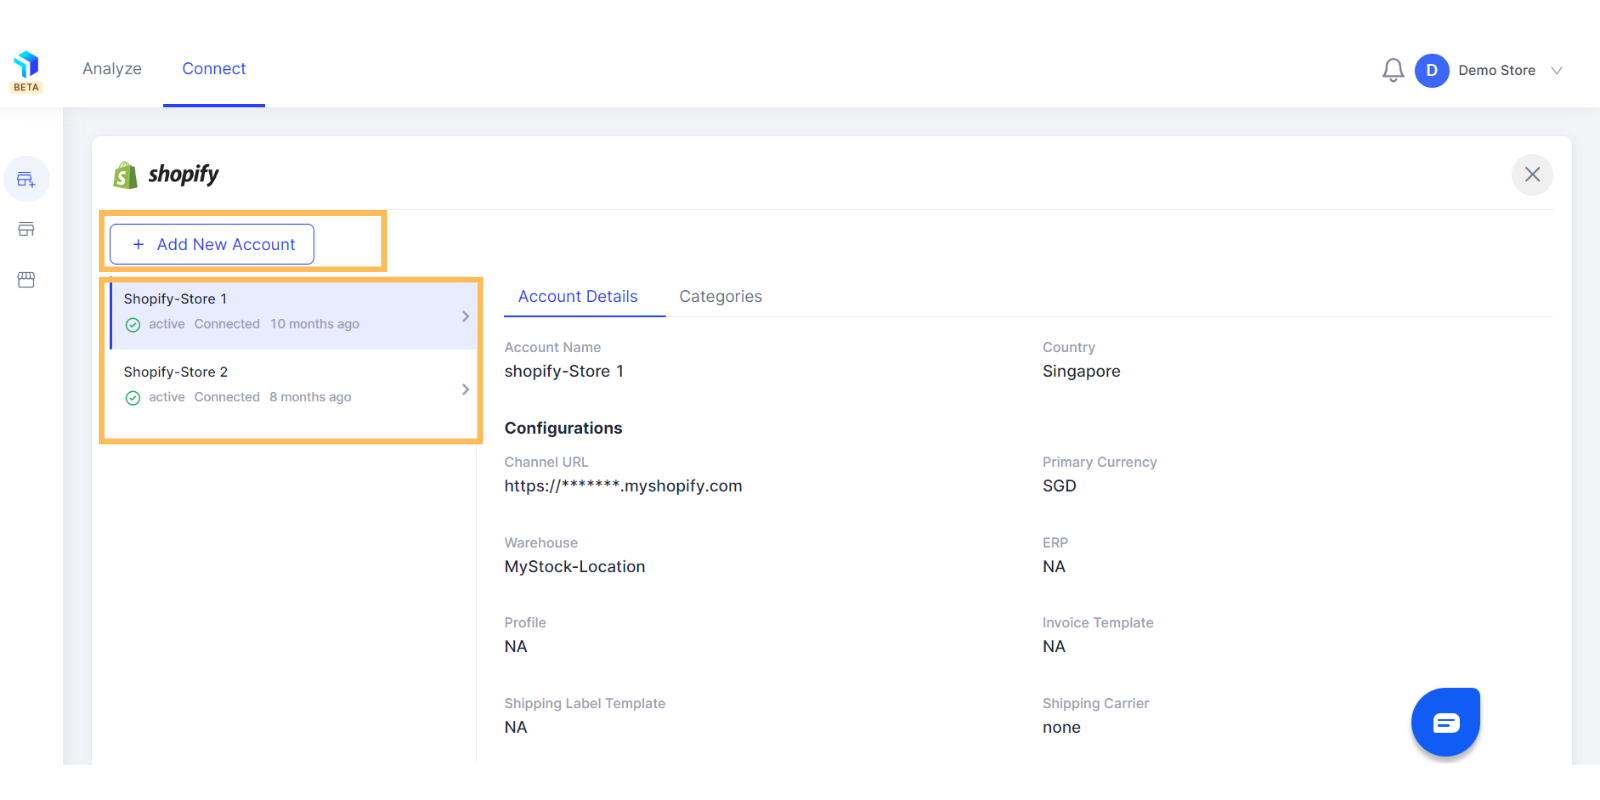The width and height of the screenshot is (1600, 800).
Task: Click MyStock-Location warehouse value
Action: pos(575,566)
